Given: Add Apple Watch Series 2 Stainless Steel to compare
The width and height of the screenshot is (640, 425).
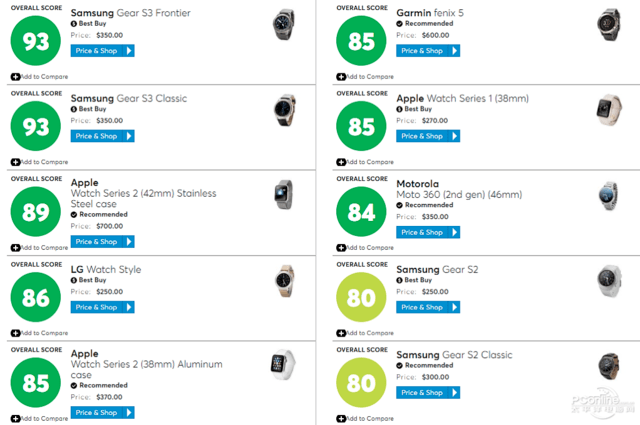Looking at the screenshot, I should [x=15, y=248].
